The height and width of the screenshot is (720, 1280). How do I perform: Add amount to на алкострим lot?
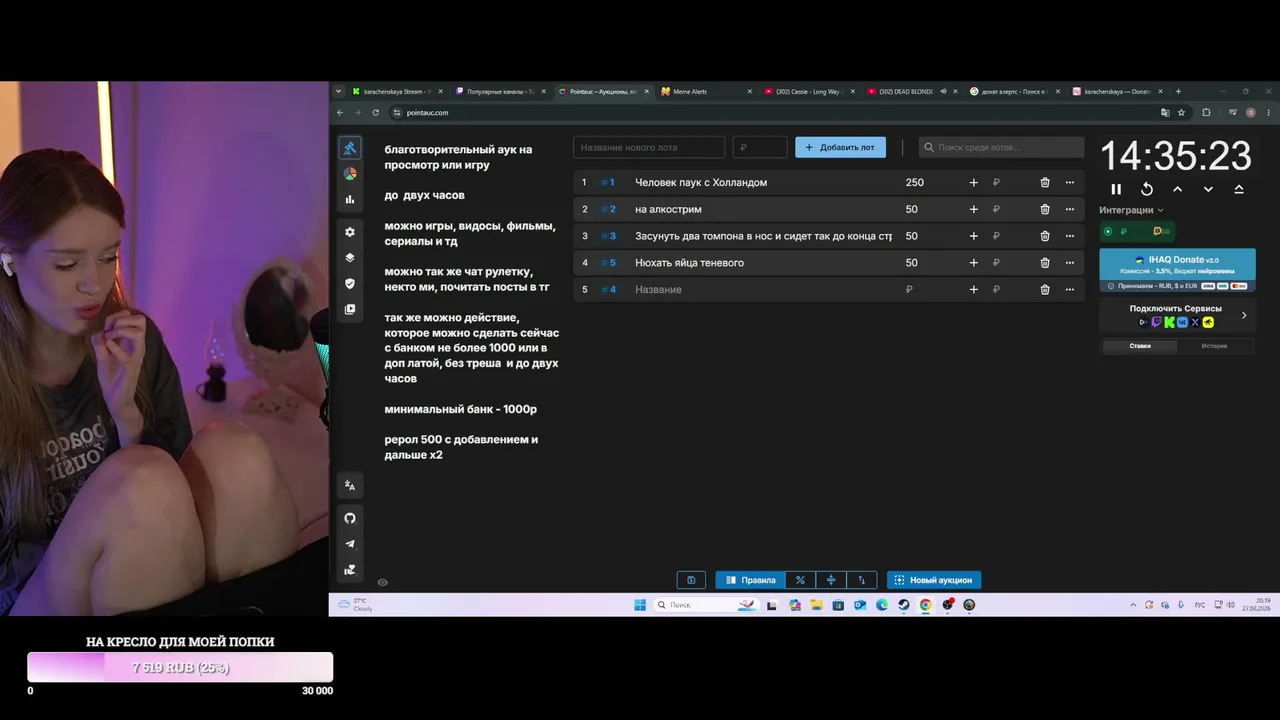pos(973,209)
